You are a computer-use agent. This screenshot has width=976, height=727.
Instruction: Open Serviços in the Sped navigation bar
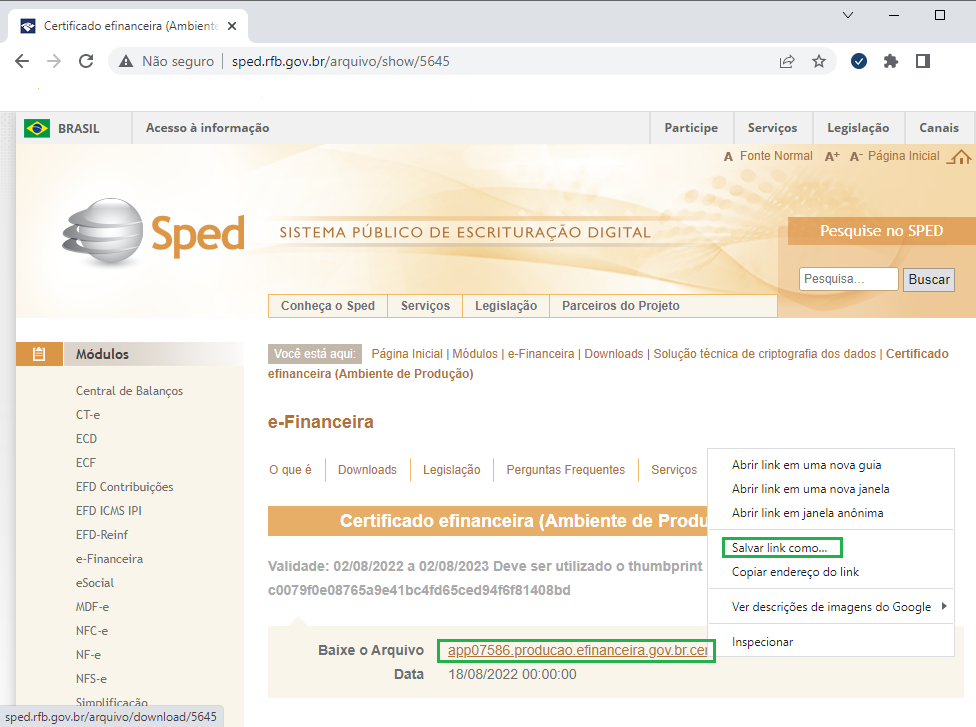pyautogui.click(x=425, y=306)
